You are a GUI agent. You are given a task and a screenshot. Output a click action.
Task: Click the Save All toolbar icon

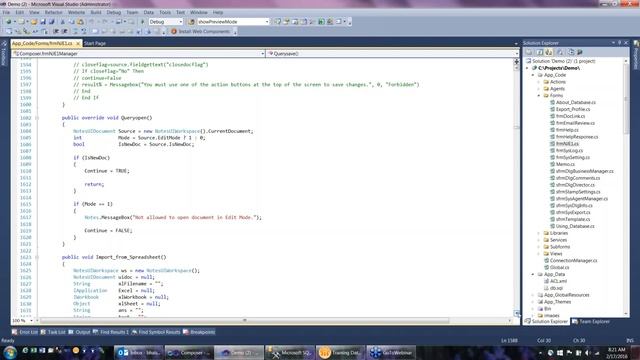51,22
